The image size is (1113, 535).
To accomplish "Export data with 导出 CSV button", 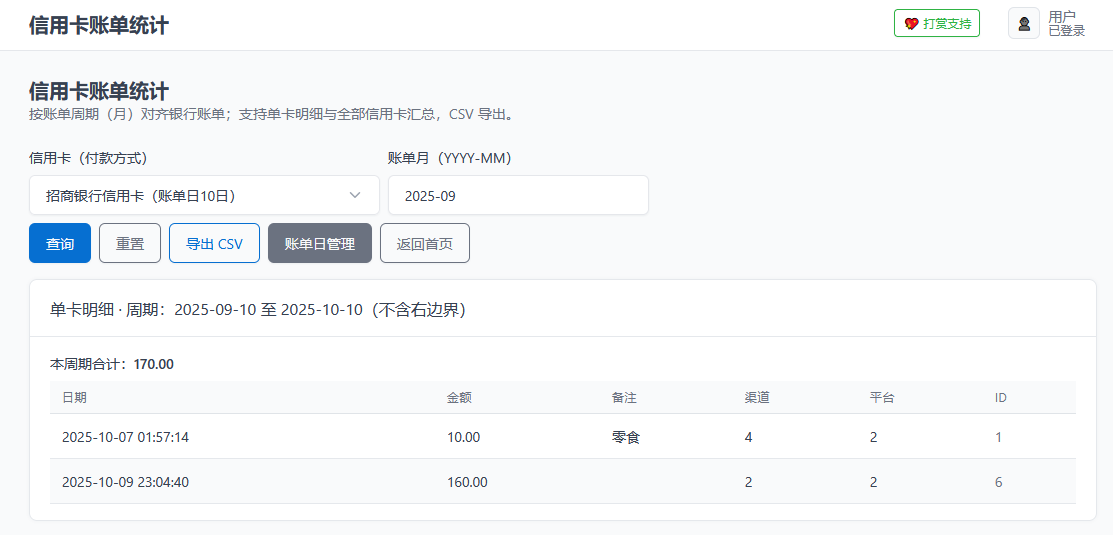I will pos(214,243).
